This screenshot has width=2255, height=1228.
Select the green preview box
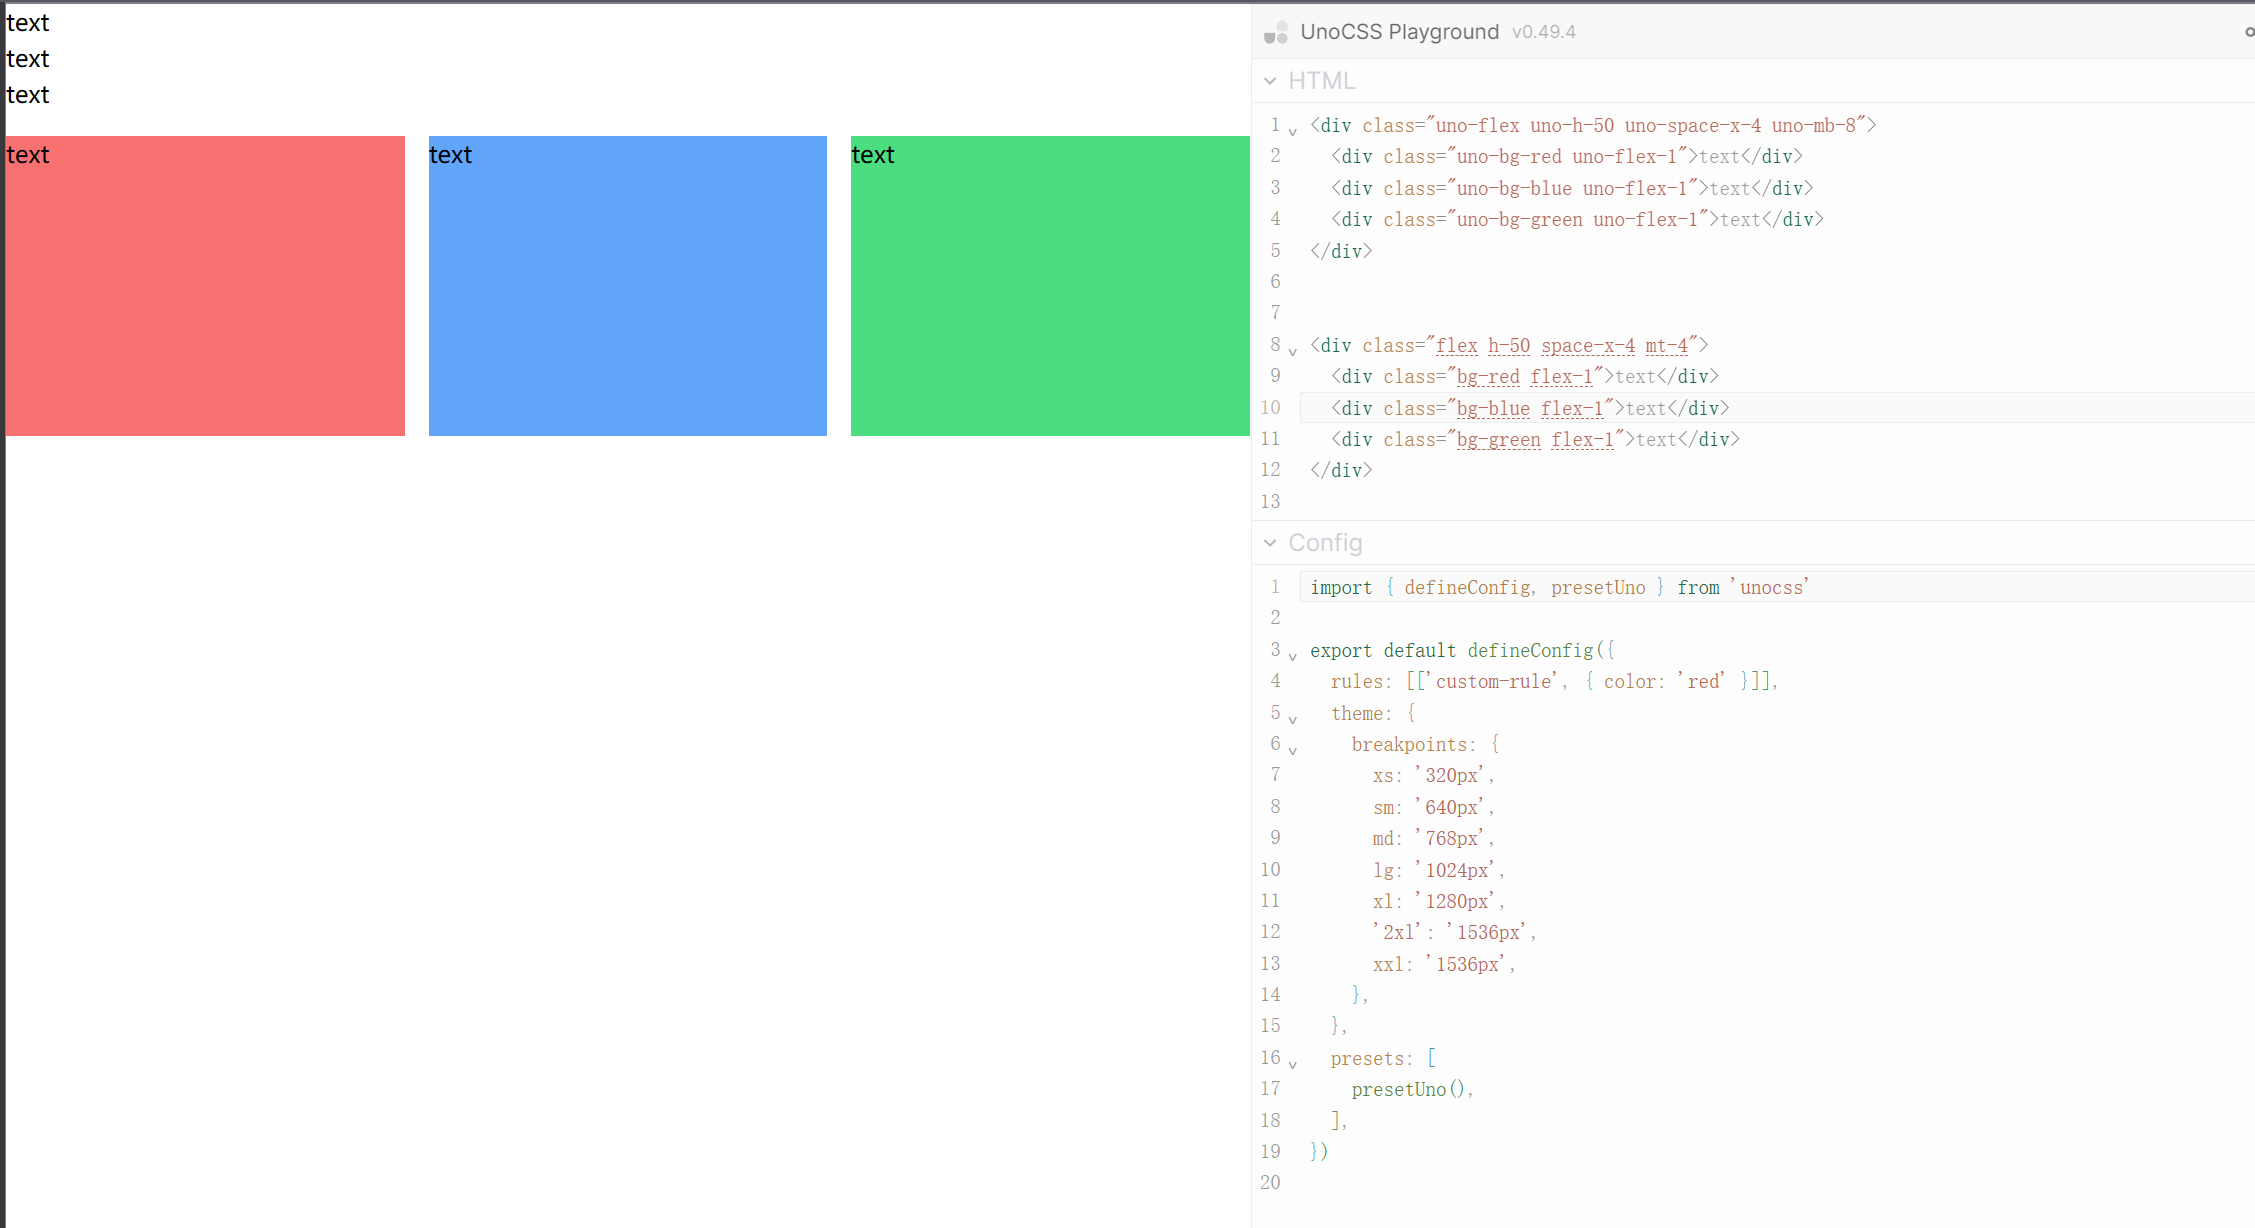pos(1049,285)
